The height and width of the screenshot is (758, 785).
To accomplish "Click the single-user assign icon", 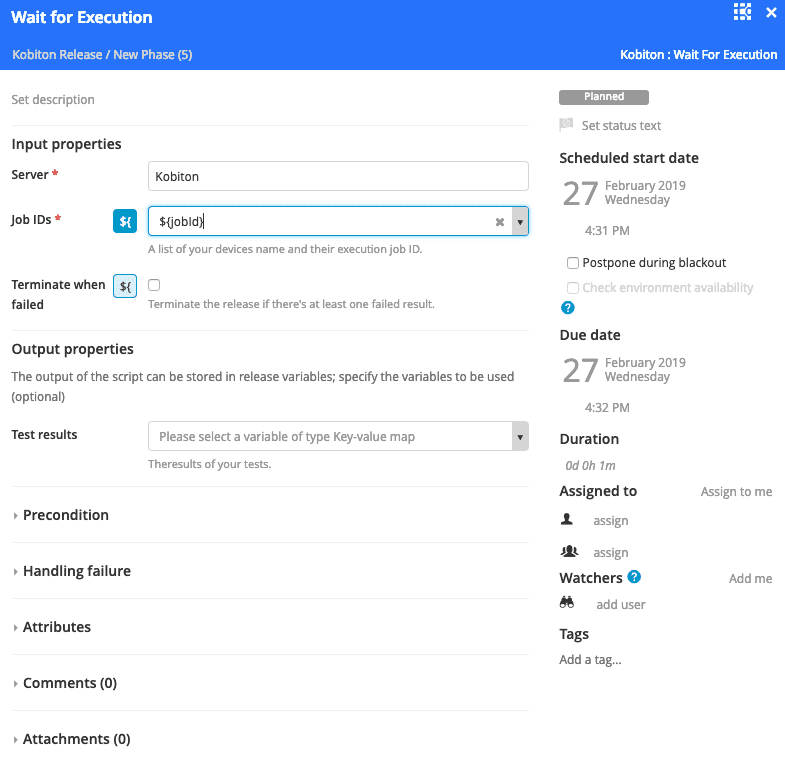I will tap(567, 520).
